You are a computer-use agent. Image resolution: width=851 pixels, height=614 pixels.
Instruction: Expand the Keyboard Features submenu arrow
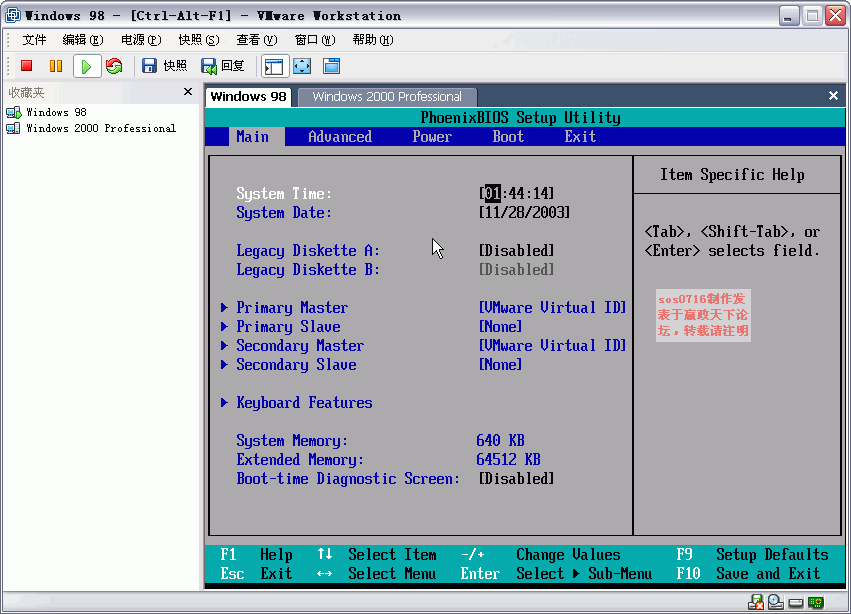(224, 403)
